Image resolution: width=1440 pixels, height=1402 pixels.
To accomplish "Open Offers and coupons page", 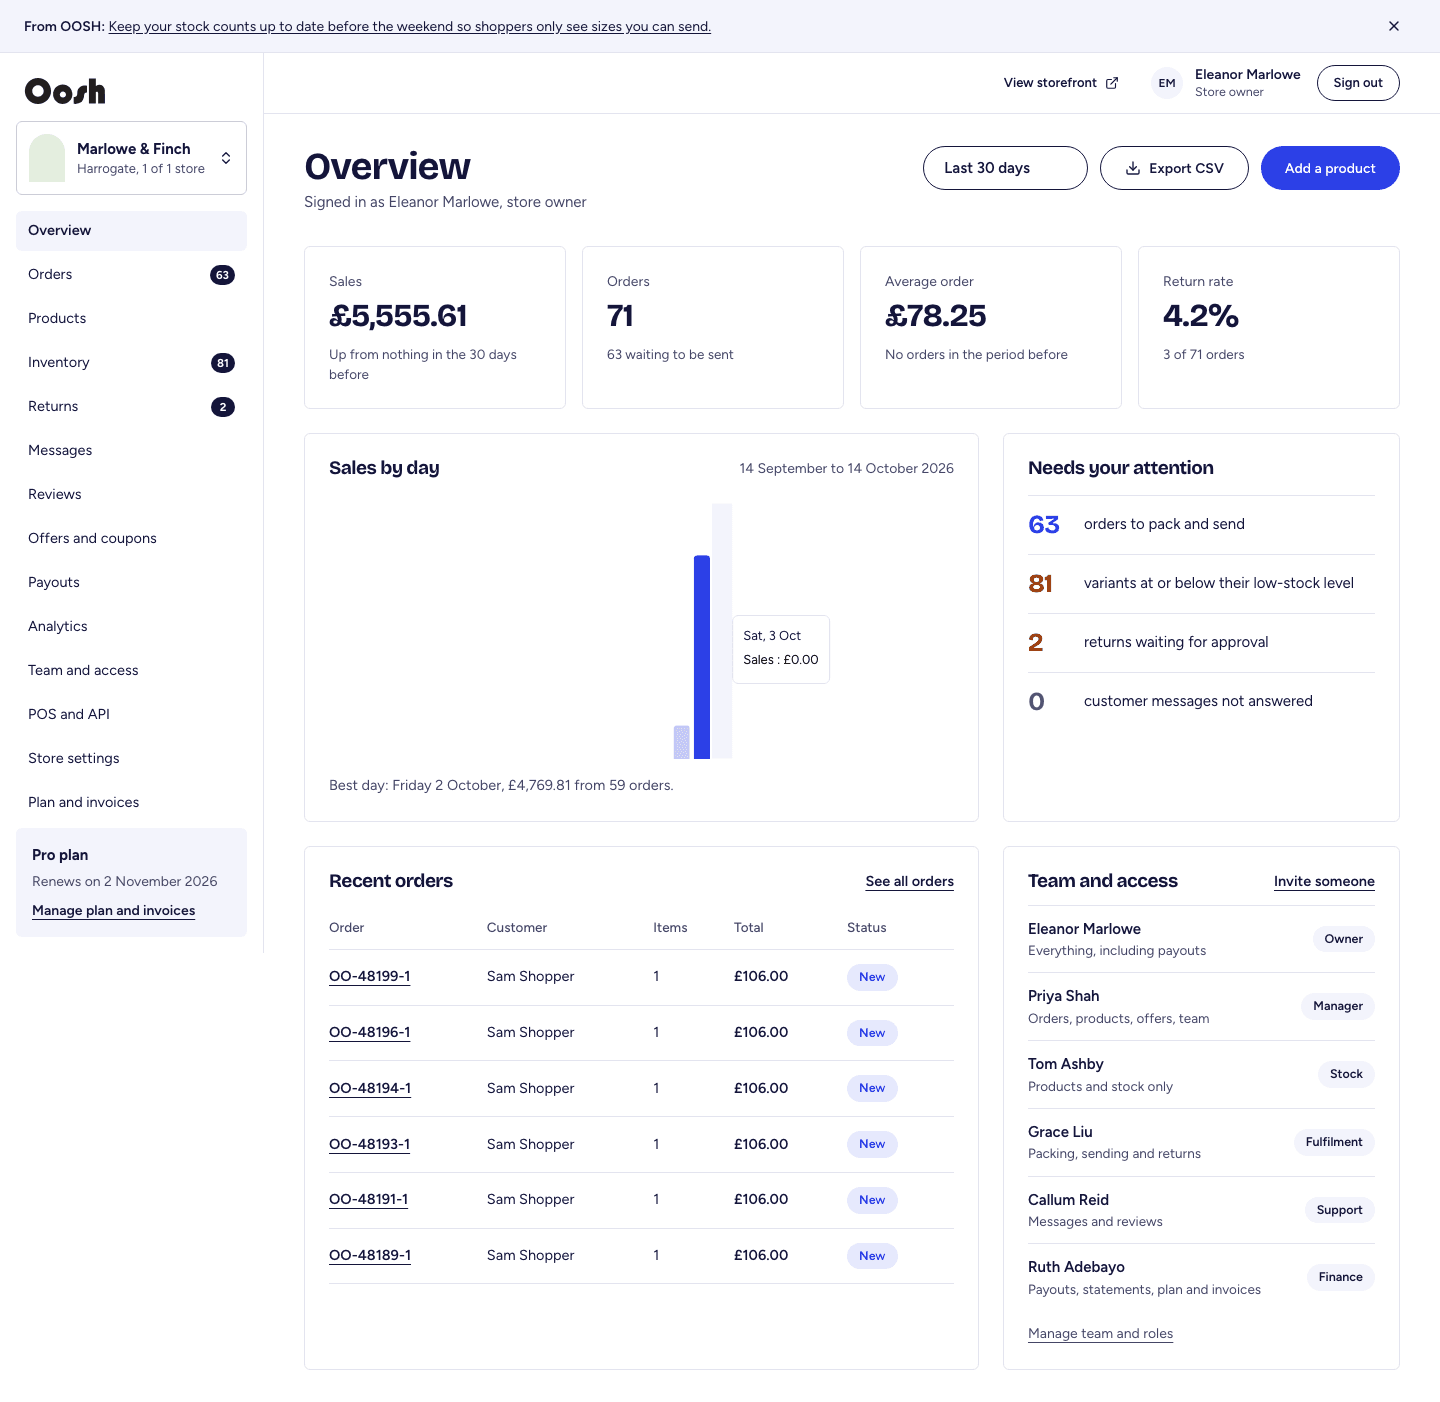I will (x=131, y=538).
